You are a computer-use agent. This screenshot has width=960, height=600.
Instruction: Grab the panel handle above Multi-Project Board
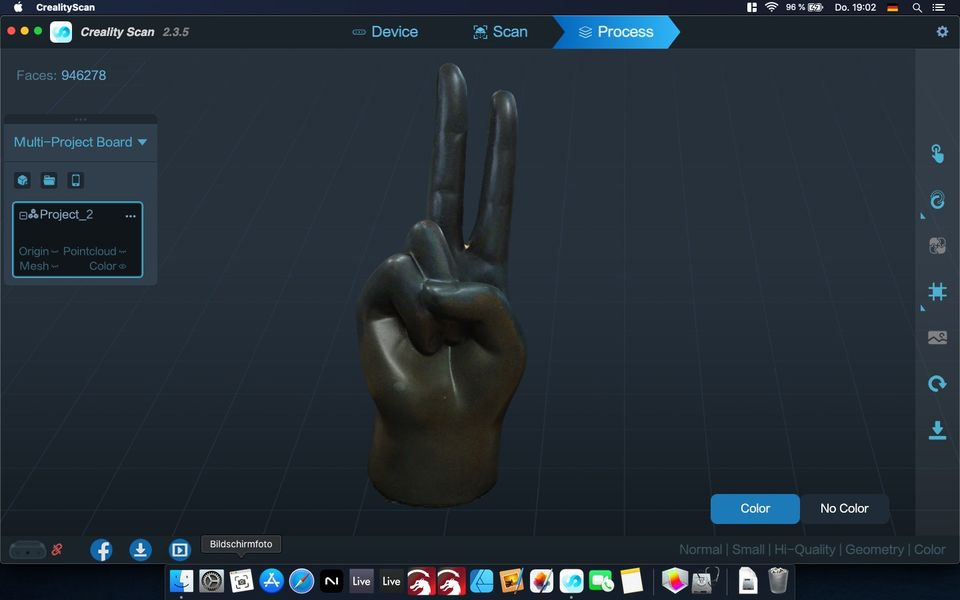click(80, 119)
